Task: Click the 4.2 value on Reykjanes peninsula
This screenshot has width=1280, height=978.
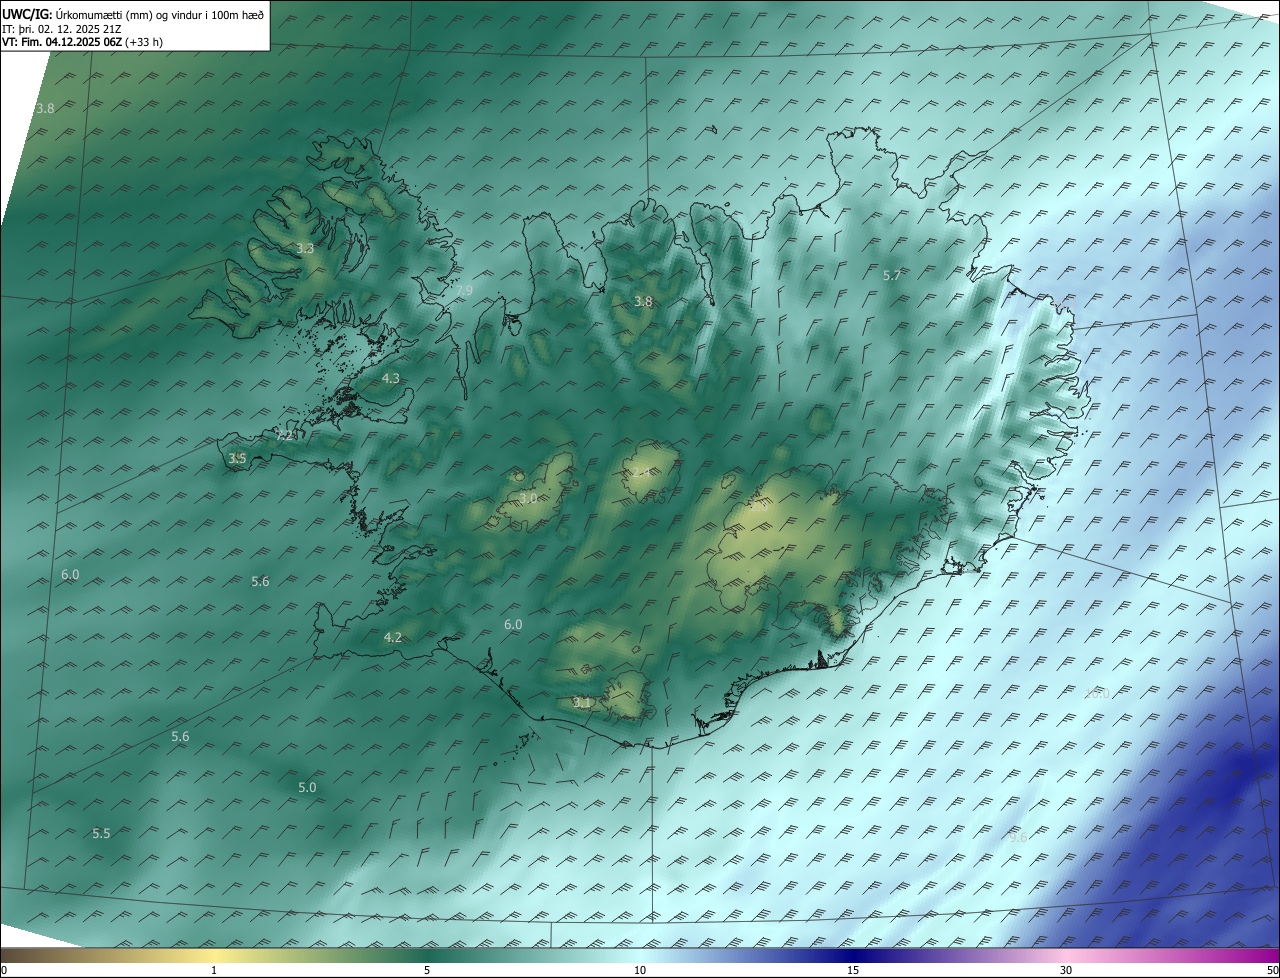Action: click(393, 637)
